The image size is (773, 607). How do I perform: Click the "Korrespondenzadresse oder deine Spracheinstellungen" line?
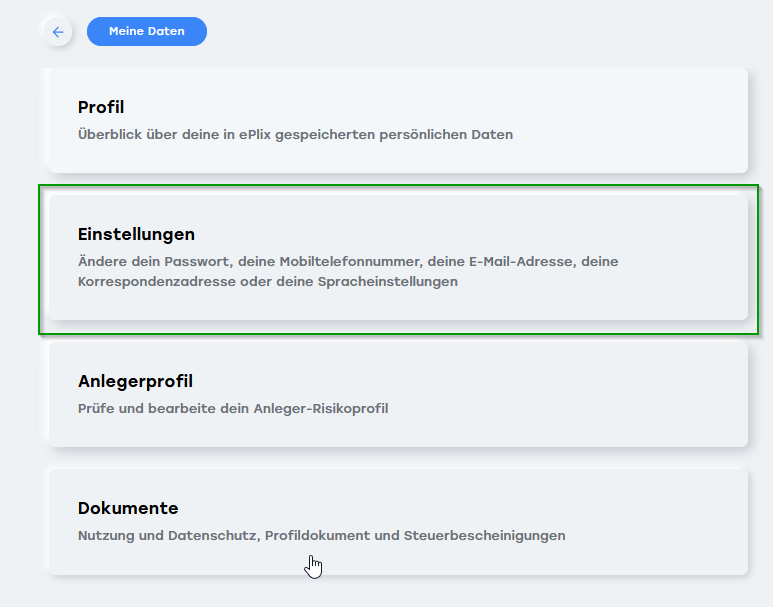pos(268,282)
